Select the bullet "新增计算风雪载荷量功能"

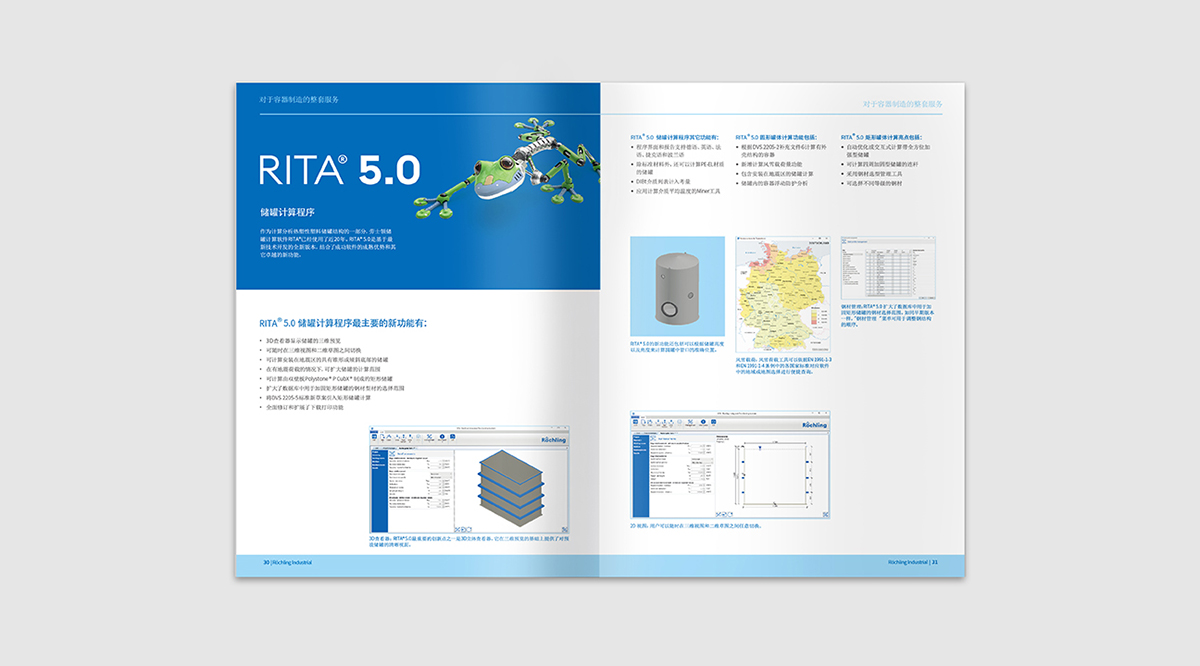coord(774,165)
